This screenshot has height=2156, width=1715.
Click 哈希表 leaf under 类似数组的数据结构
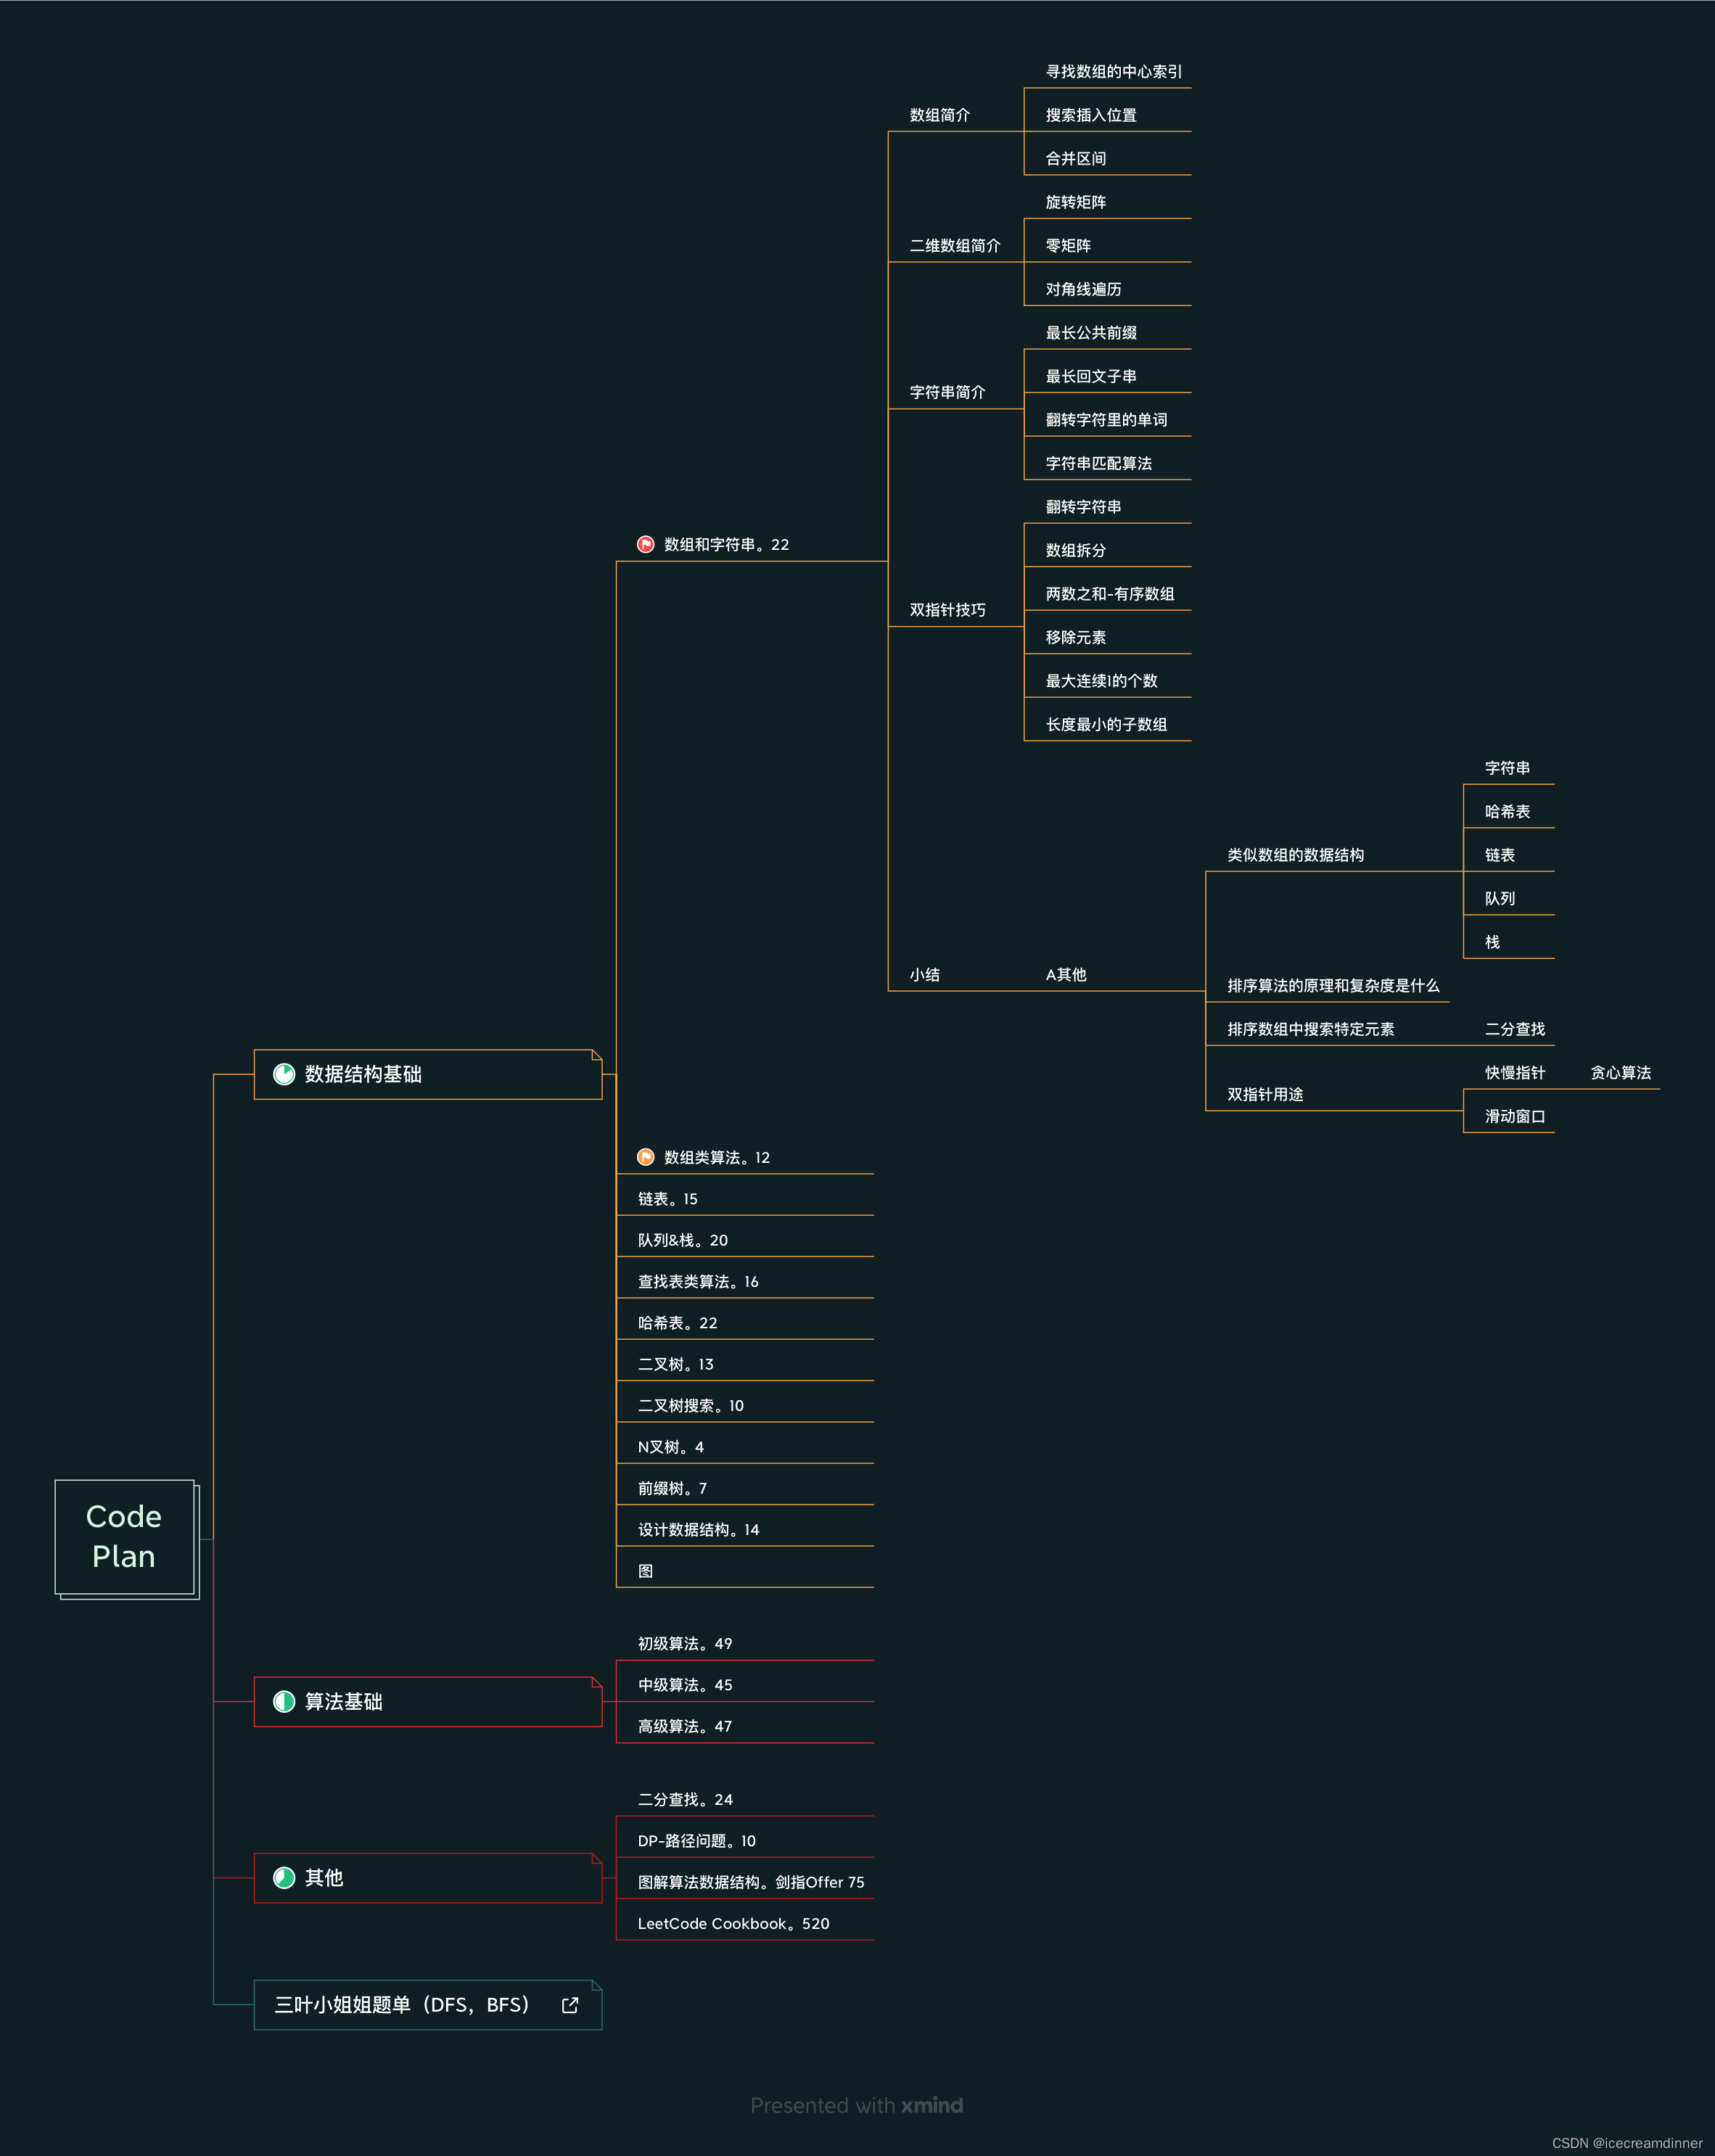[x=1507, y=811]
